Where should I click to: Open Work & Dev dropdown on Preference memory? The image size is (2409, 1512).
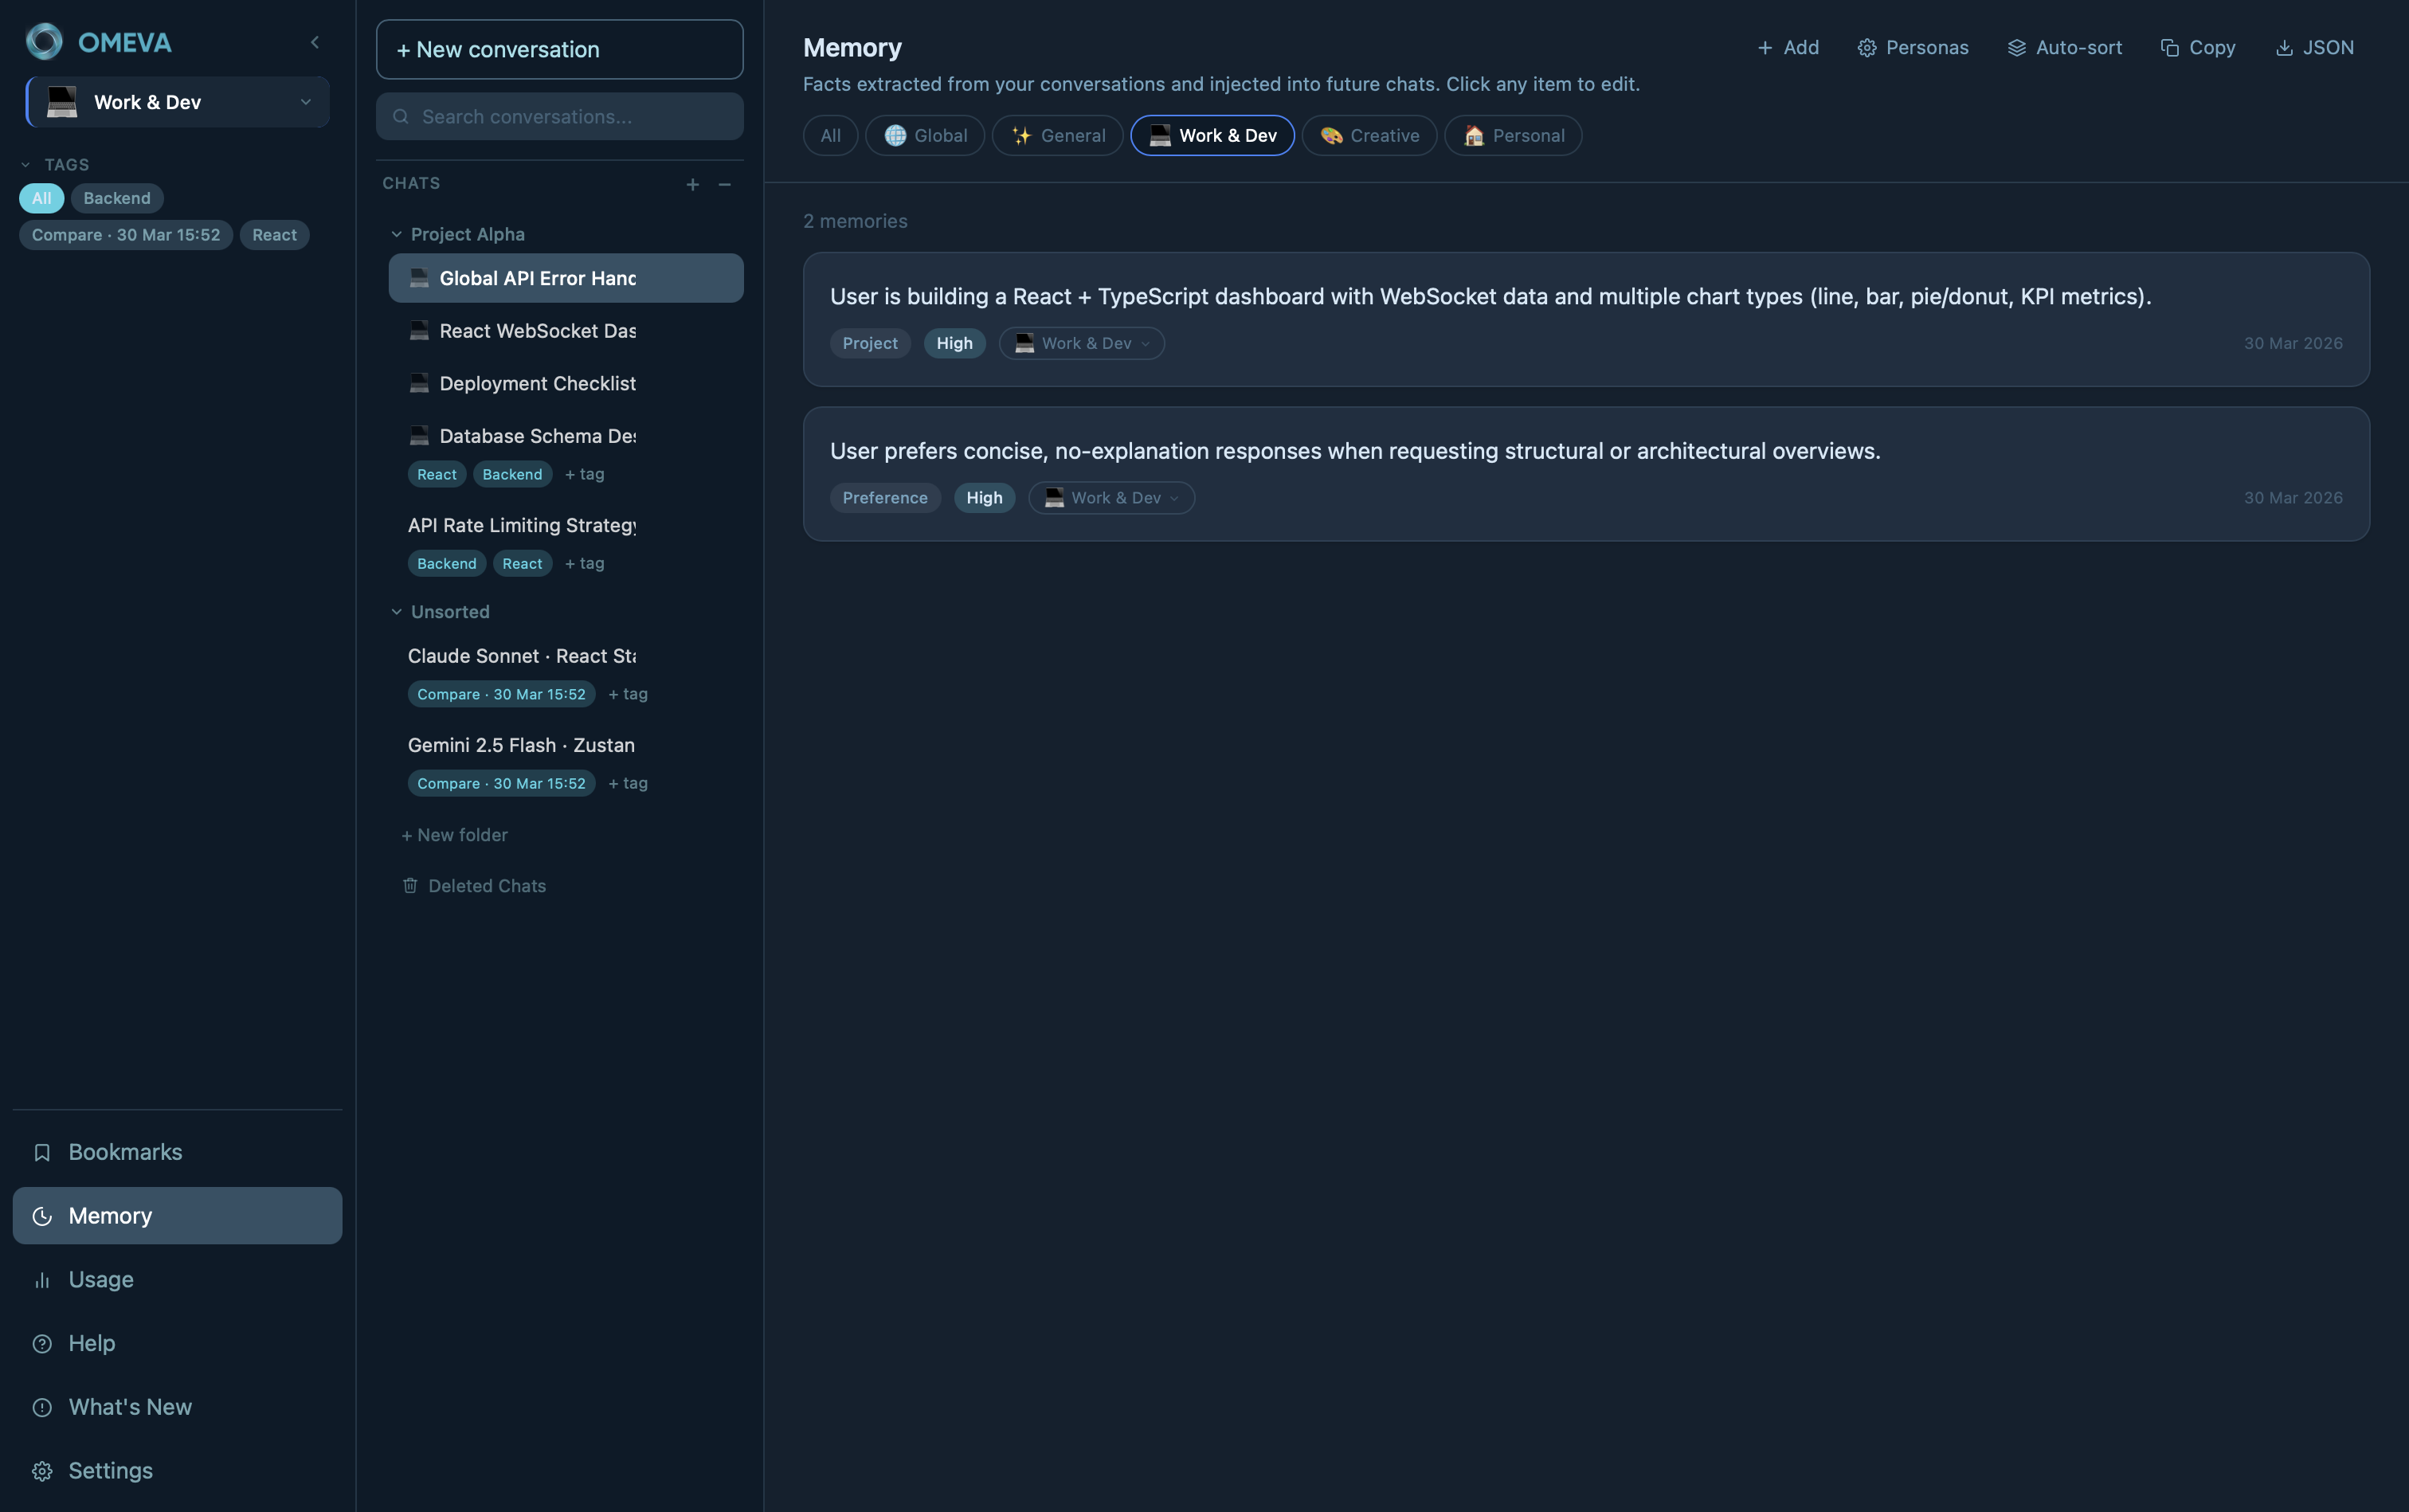point(1111,498)
